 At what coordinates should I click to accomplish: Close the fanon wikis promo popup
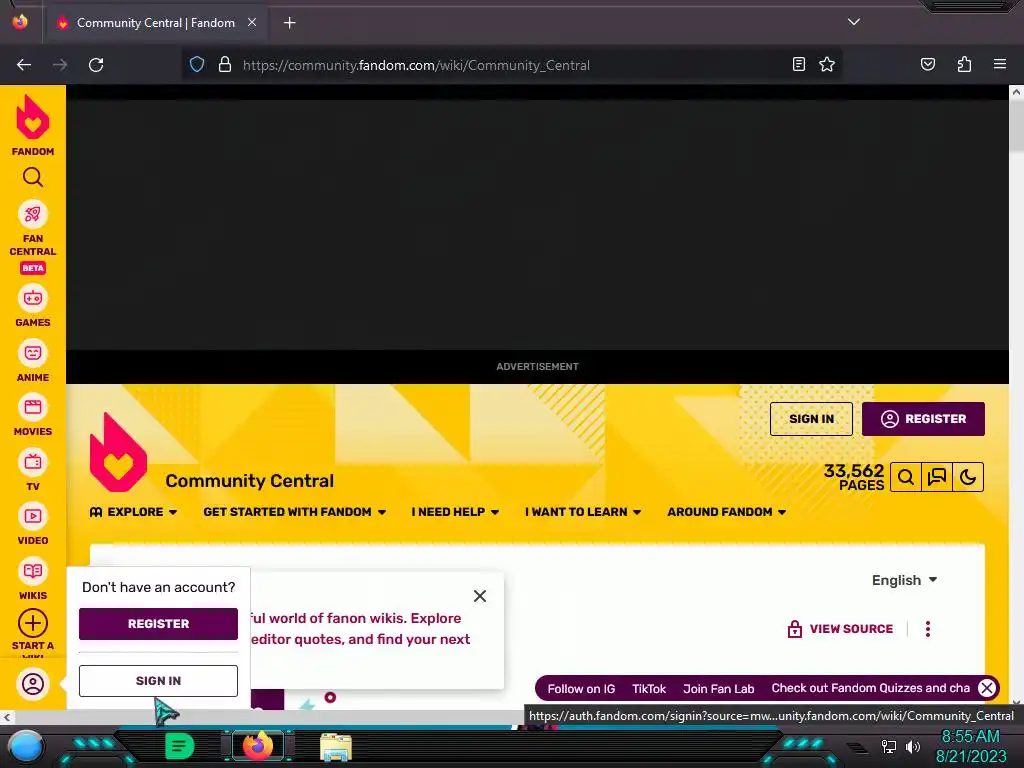[x=480, y=596]
